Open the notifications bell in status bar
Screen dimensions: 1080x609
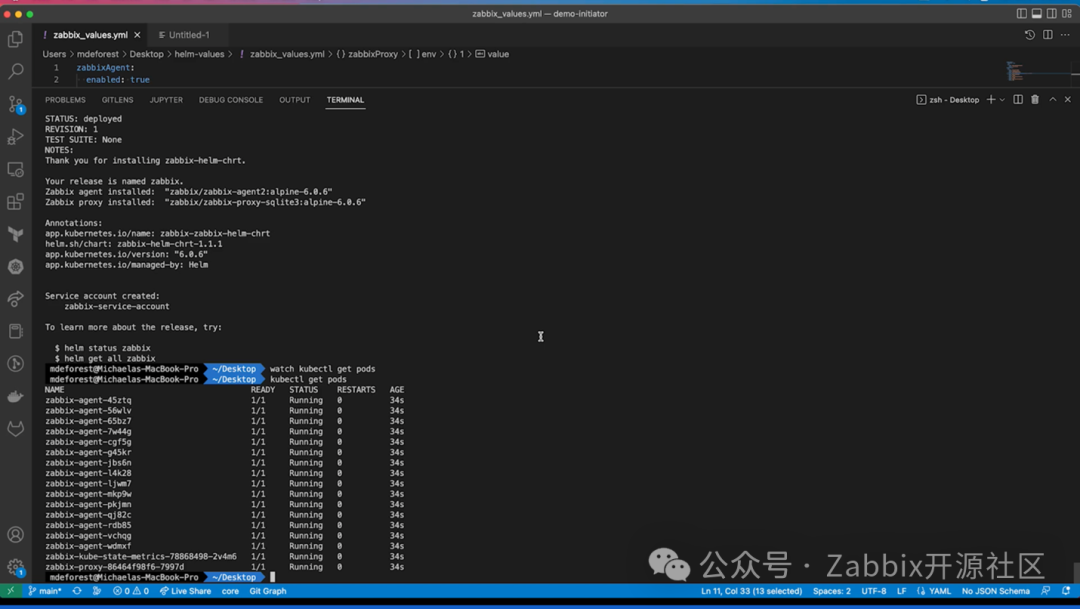1066,591
